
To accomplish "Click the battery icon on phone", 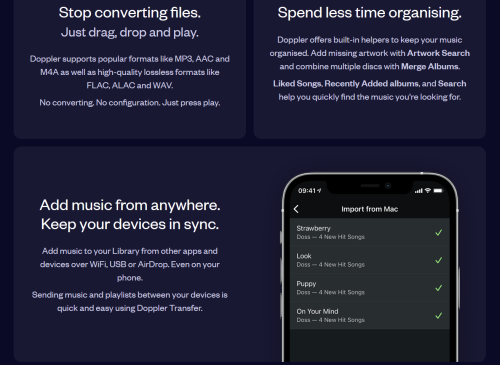I will (x=438, y=190).
